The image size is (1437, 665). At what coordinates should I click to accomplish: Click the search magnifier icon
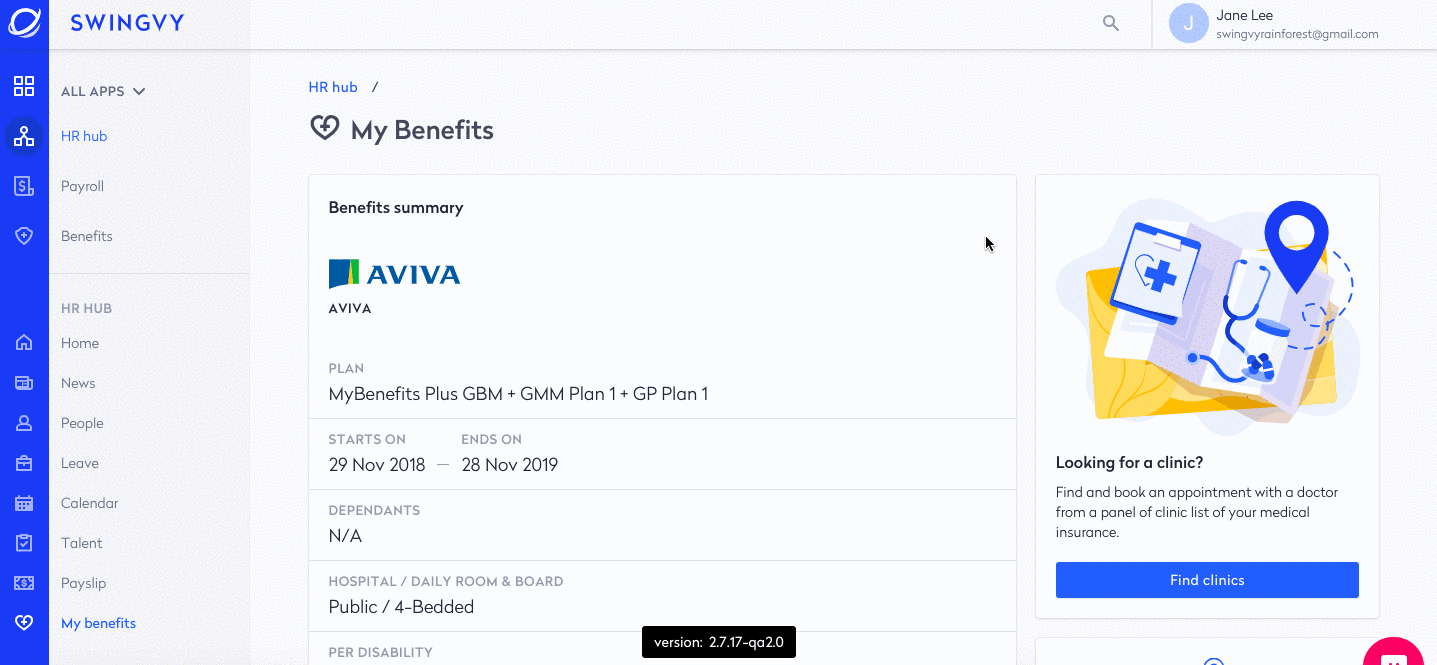[1110, 23]
